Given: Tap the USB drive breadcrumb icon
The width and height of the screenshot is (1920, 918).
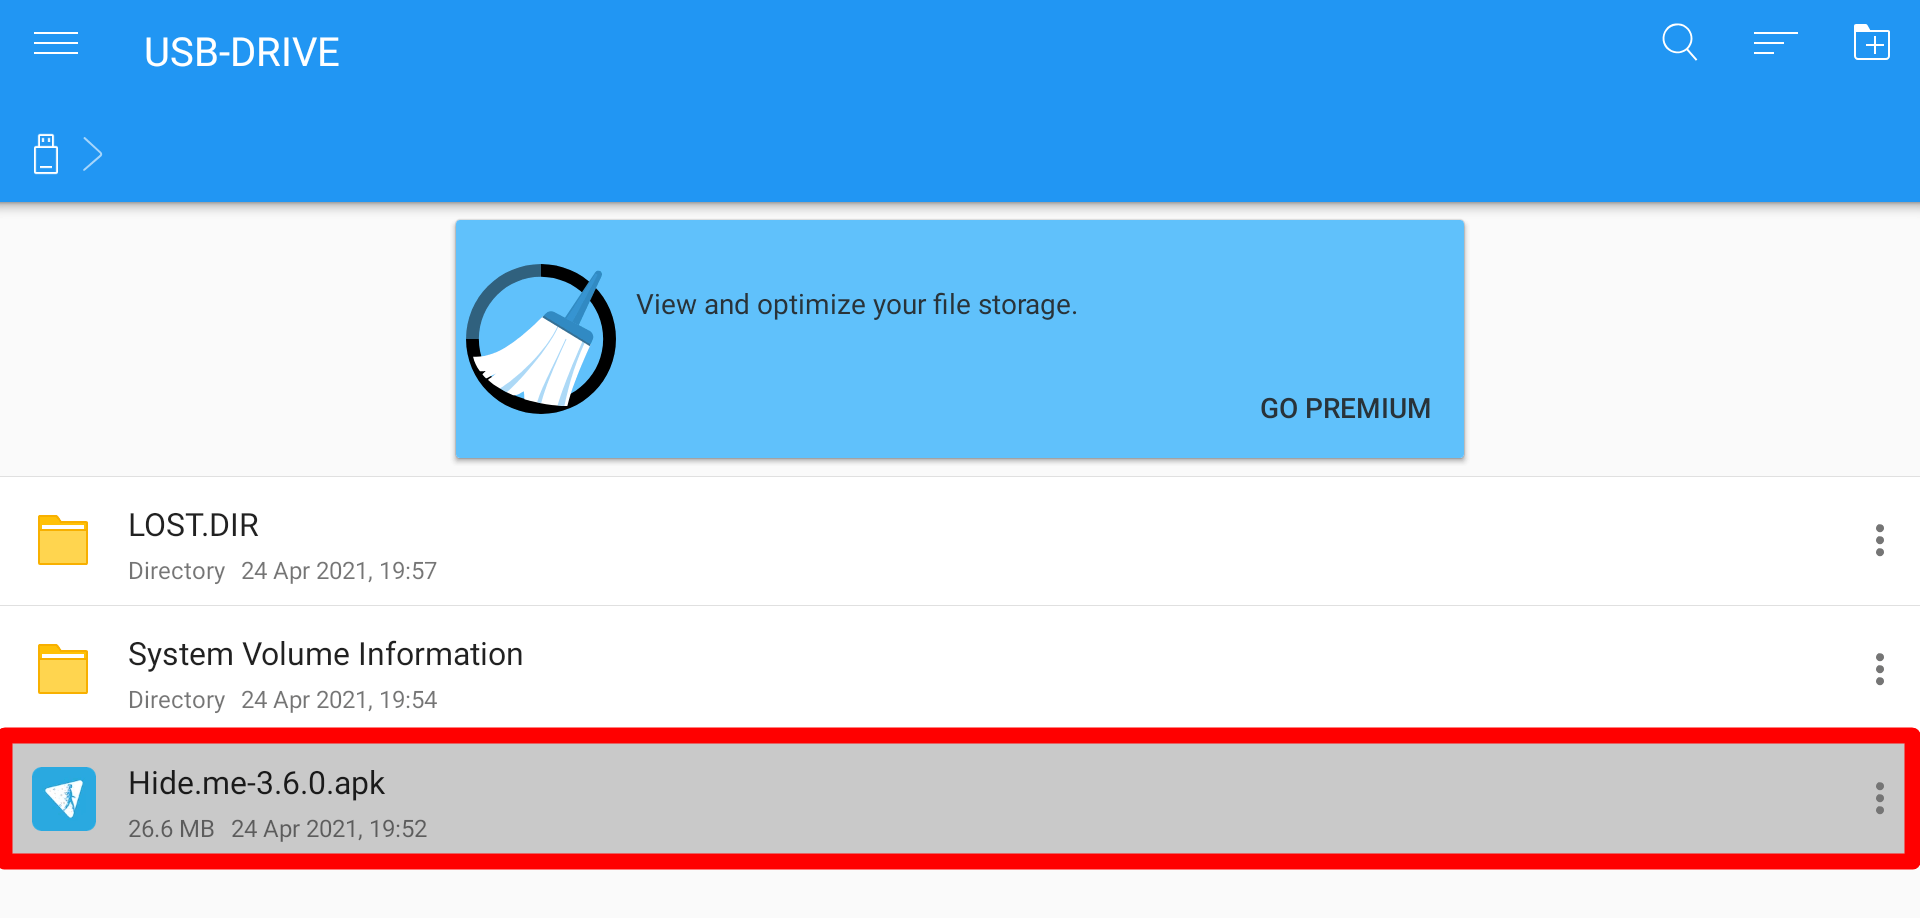Looking at the screenshot, I should point(46,154).
